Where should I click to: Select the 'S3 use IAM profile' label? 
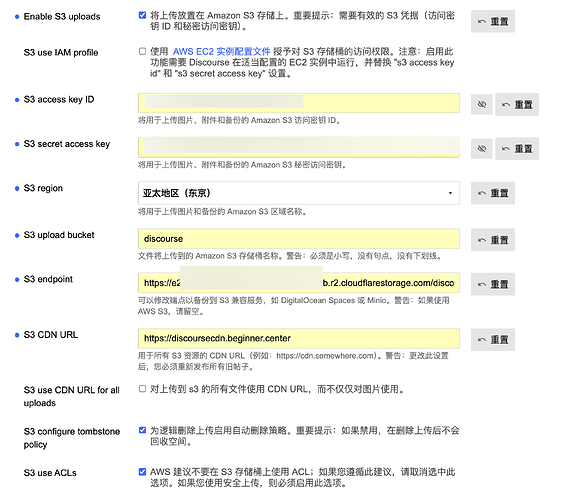(x=61, y=53)
